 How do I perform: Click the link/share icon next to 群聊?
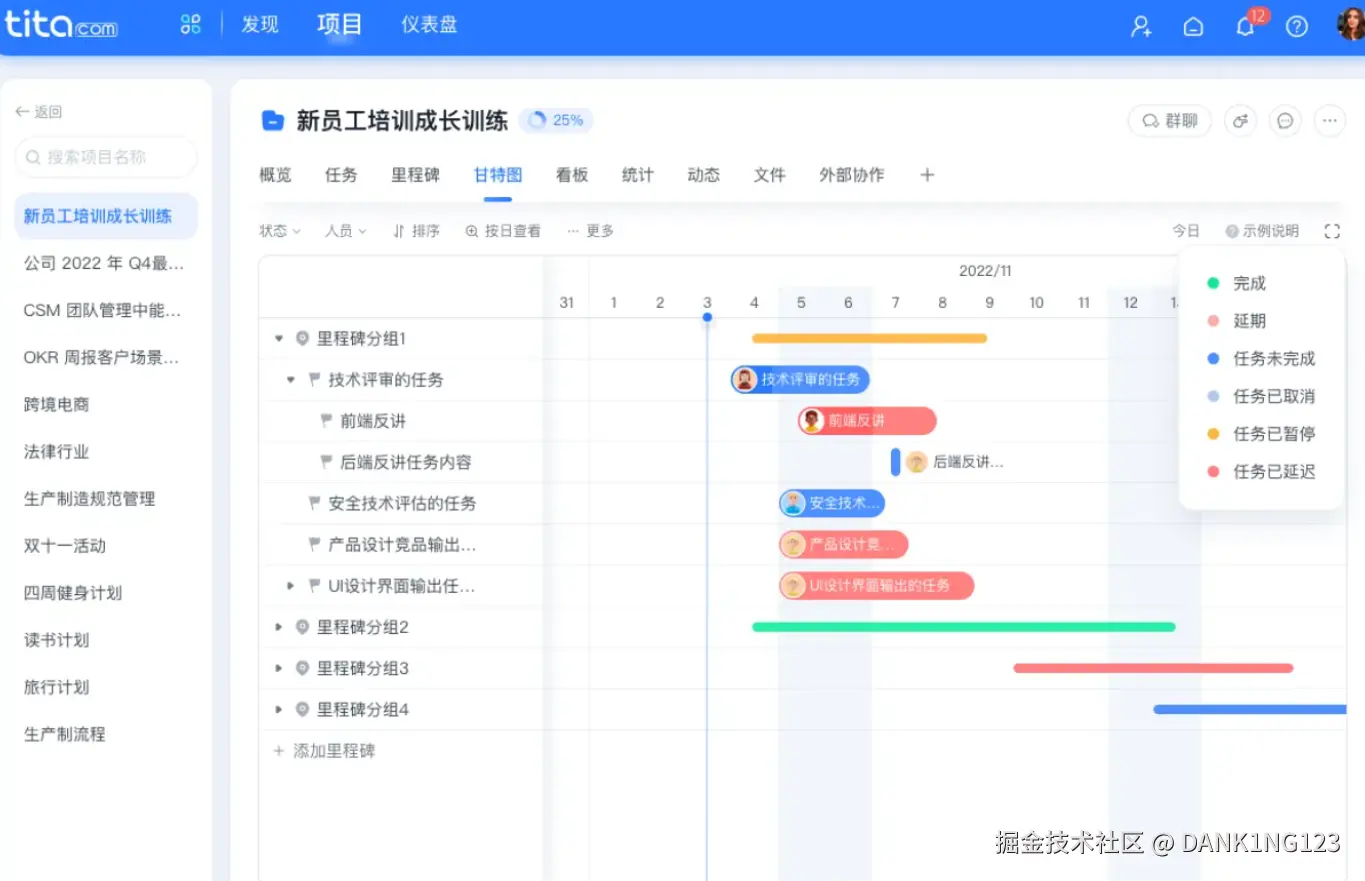pyautogui.click(x=1240, y=120)
